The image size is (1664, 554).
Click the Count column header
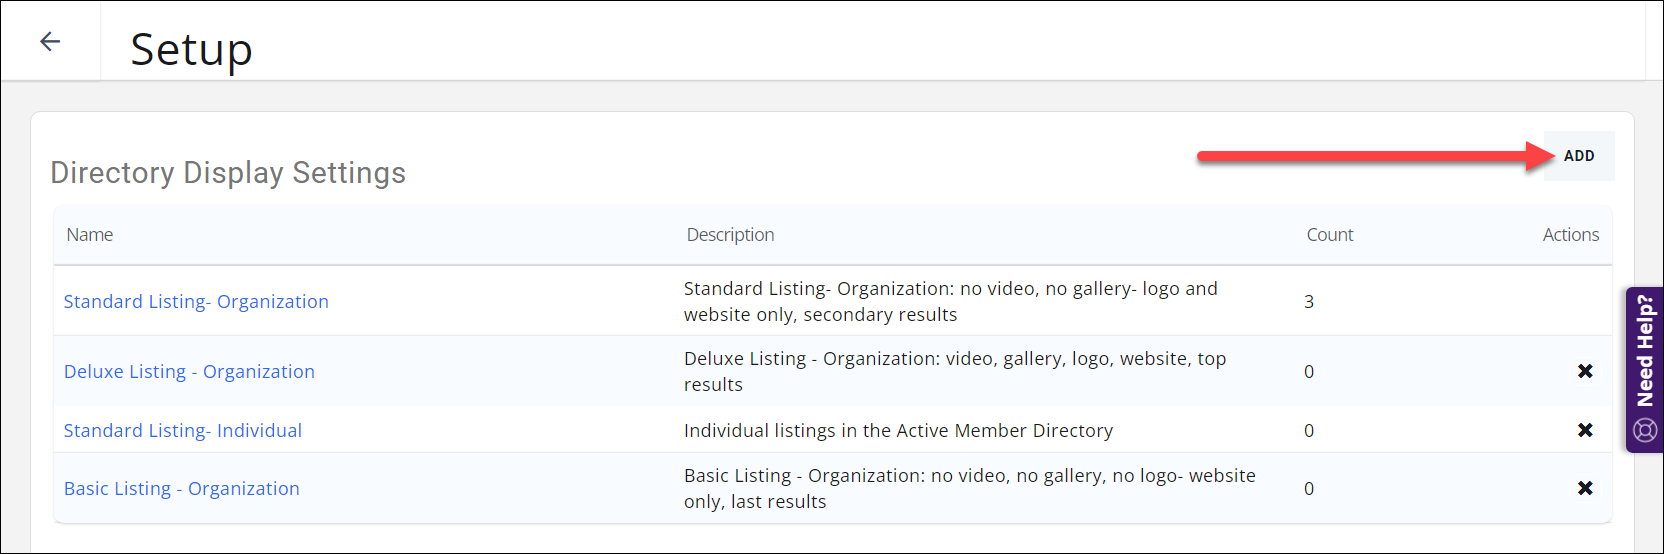tap(1329, 235)
